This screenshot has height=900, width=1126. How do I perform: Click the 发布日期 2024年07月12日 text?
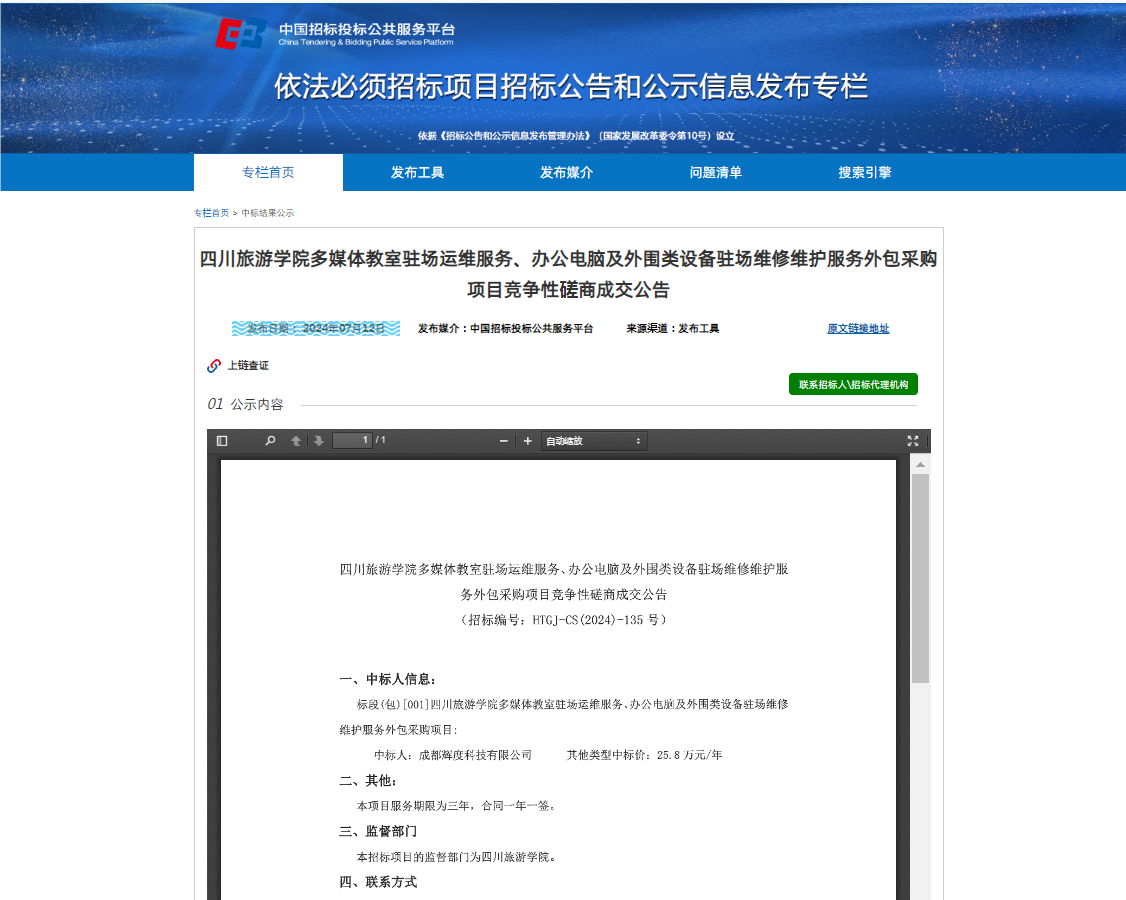click(x=316, y=328)
